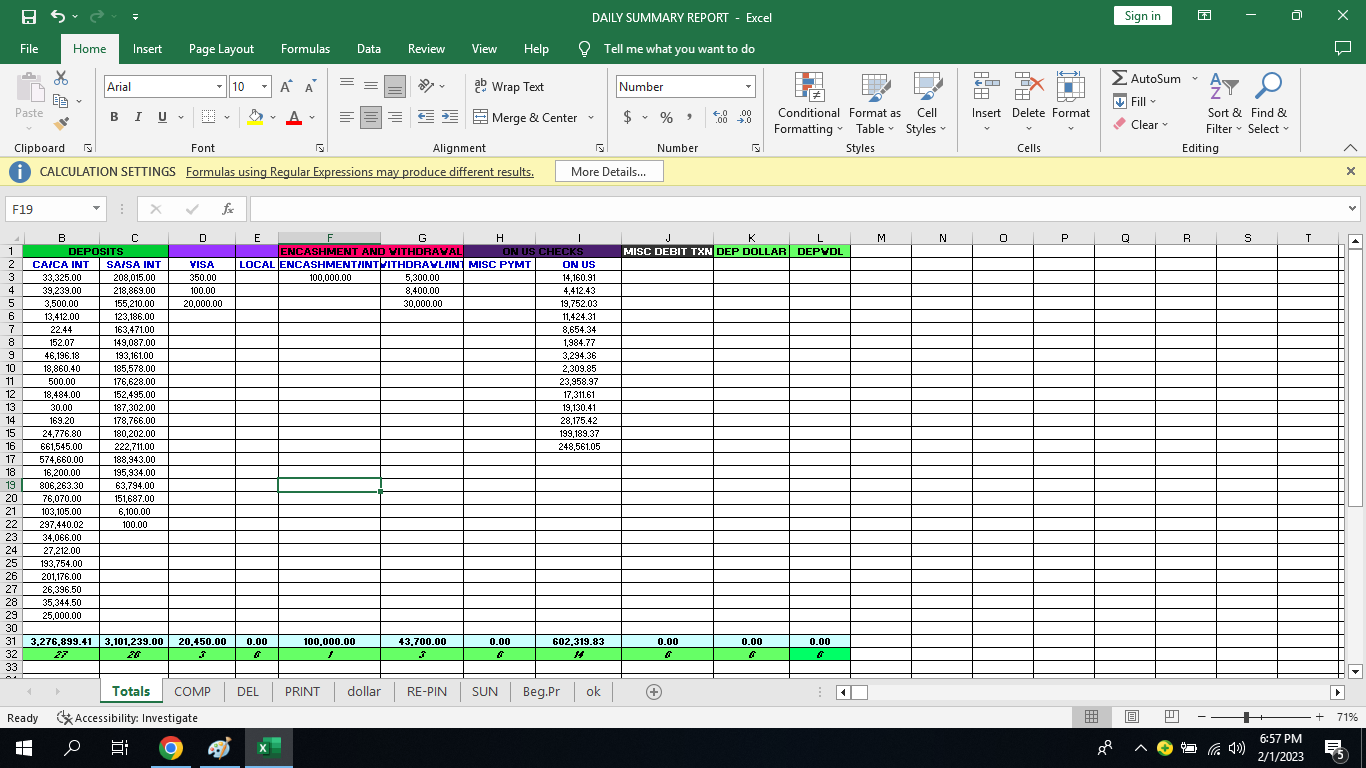Click the Sign in button
This screenshot has width=1366, height=768.
point(1142,16)
